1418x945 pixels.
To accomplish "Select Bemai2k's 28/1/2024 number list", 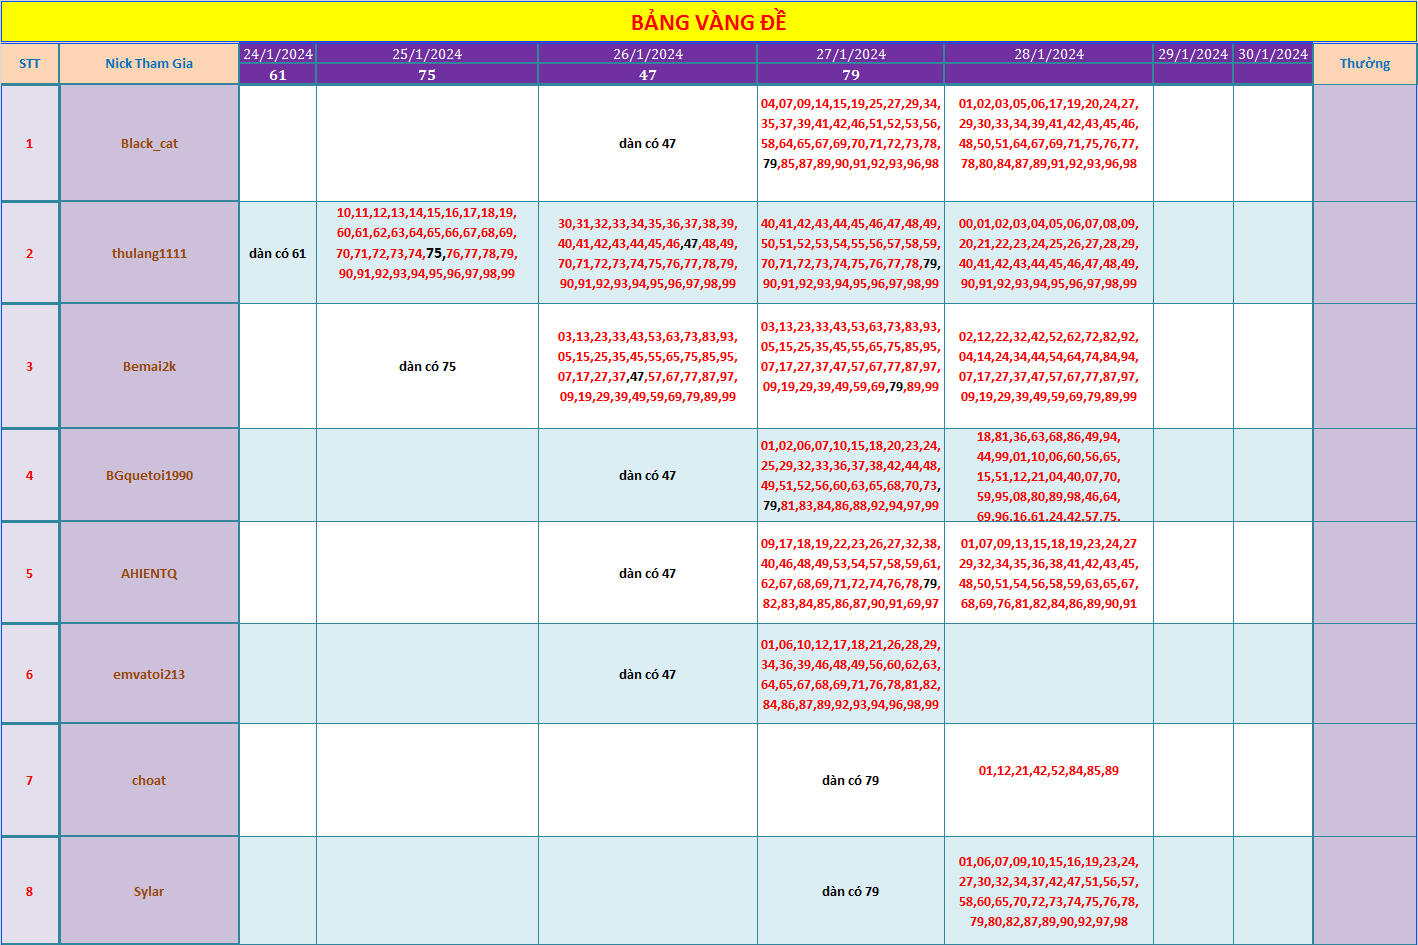I will [1048, 366].
